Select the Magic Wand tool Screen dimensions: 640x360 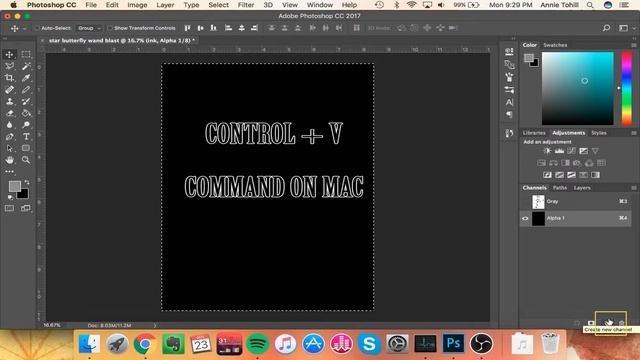click(26, 66)
